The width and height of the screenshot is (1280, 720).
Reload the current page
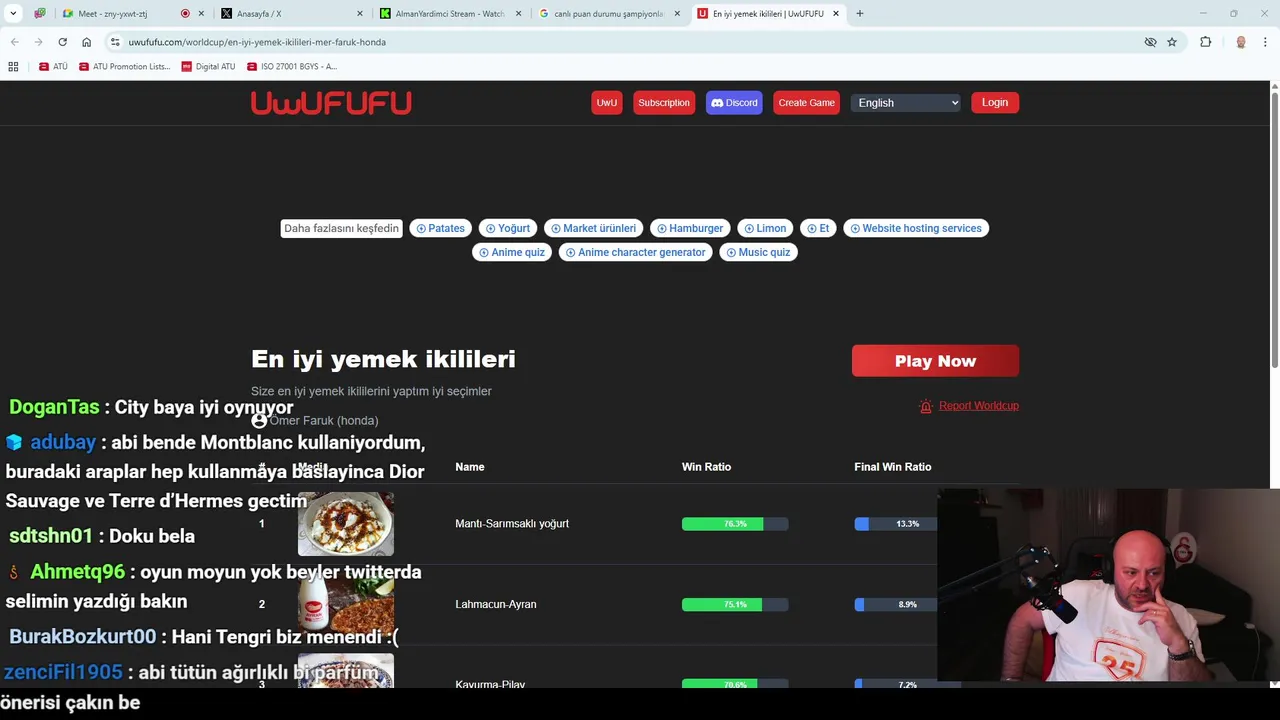(62, 42)
